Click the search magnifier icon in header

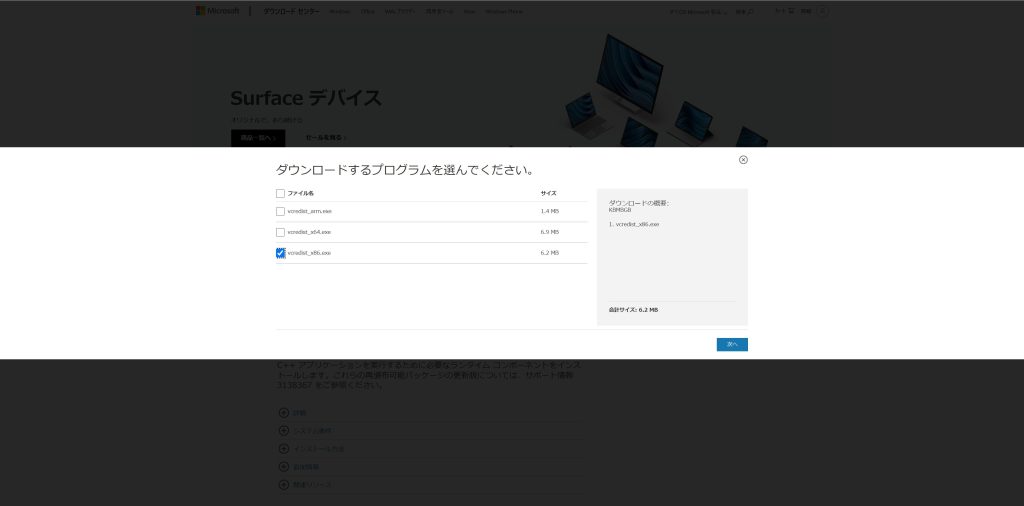[x=779, y=11]
